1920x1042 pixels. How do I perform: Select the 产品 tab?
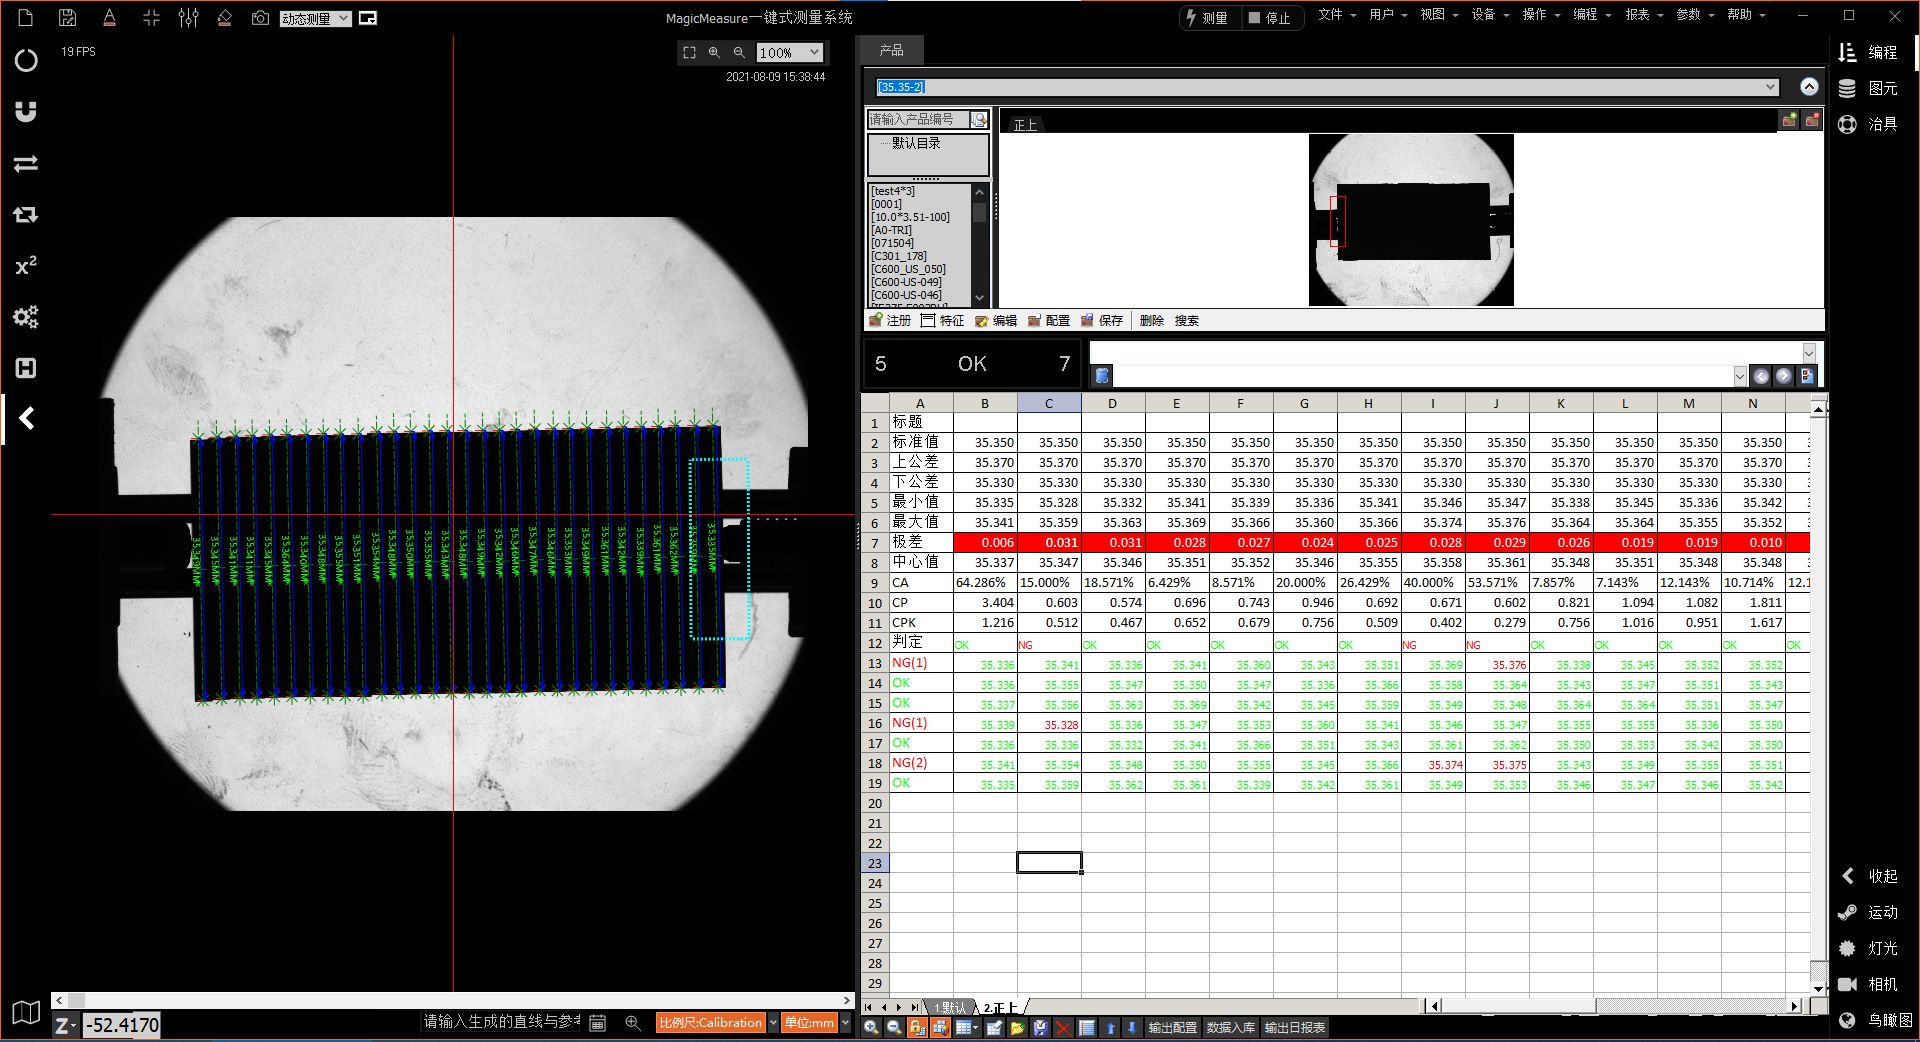pyautogui.click(x=891, y=50)
